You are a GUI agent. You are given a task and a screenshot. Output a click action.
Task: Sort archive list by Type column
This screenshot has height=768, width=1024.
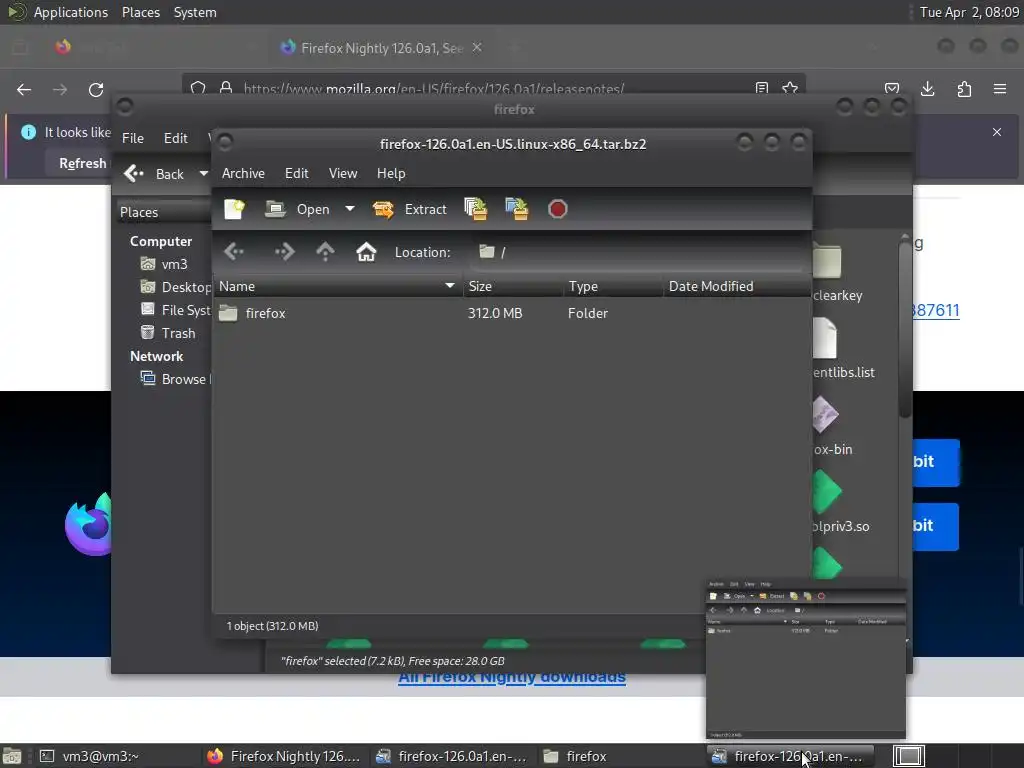tap(613, 286)
